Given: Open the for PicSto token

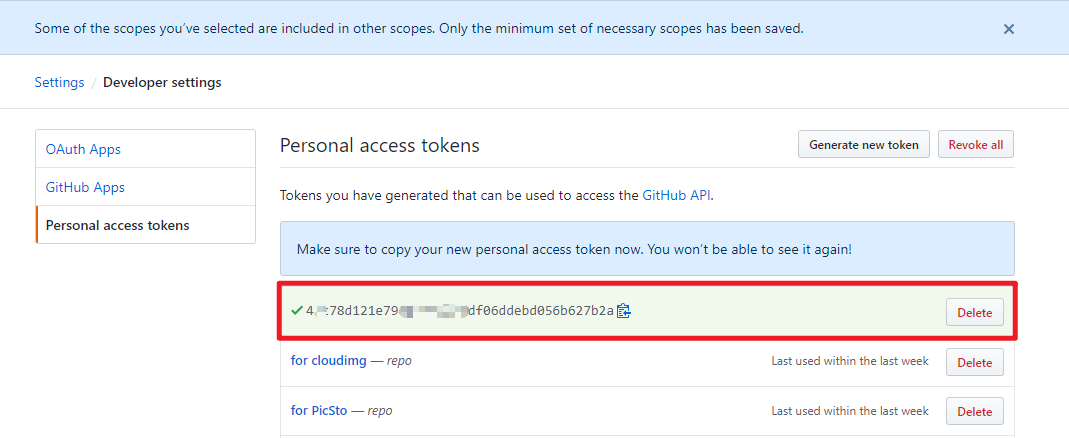Looking at the screenshot, I should tap(319, 411).
